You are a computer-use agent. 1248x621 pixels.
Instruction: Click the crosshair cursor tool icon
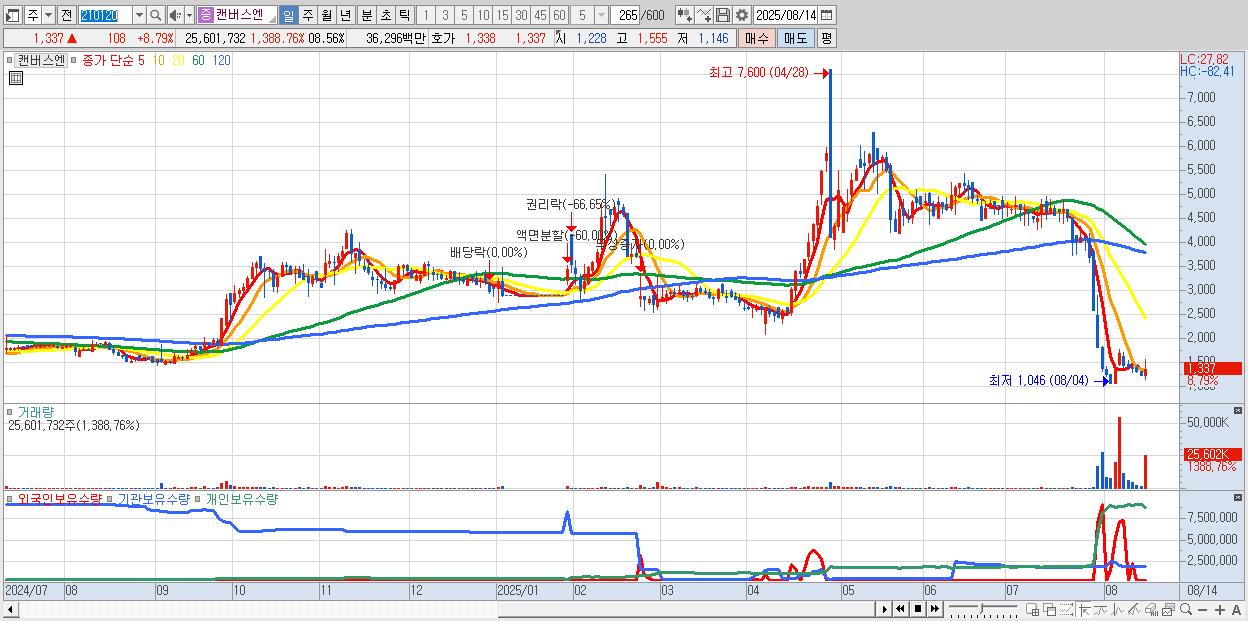(x=1084, y=609)
